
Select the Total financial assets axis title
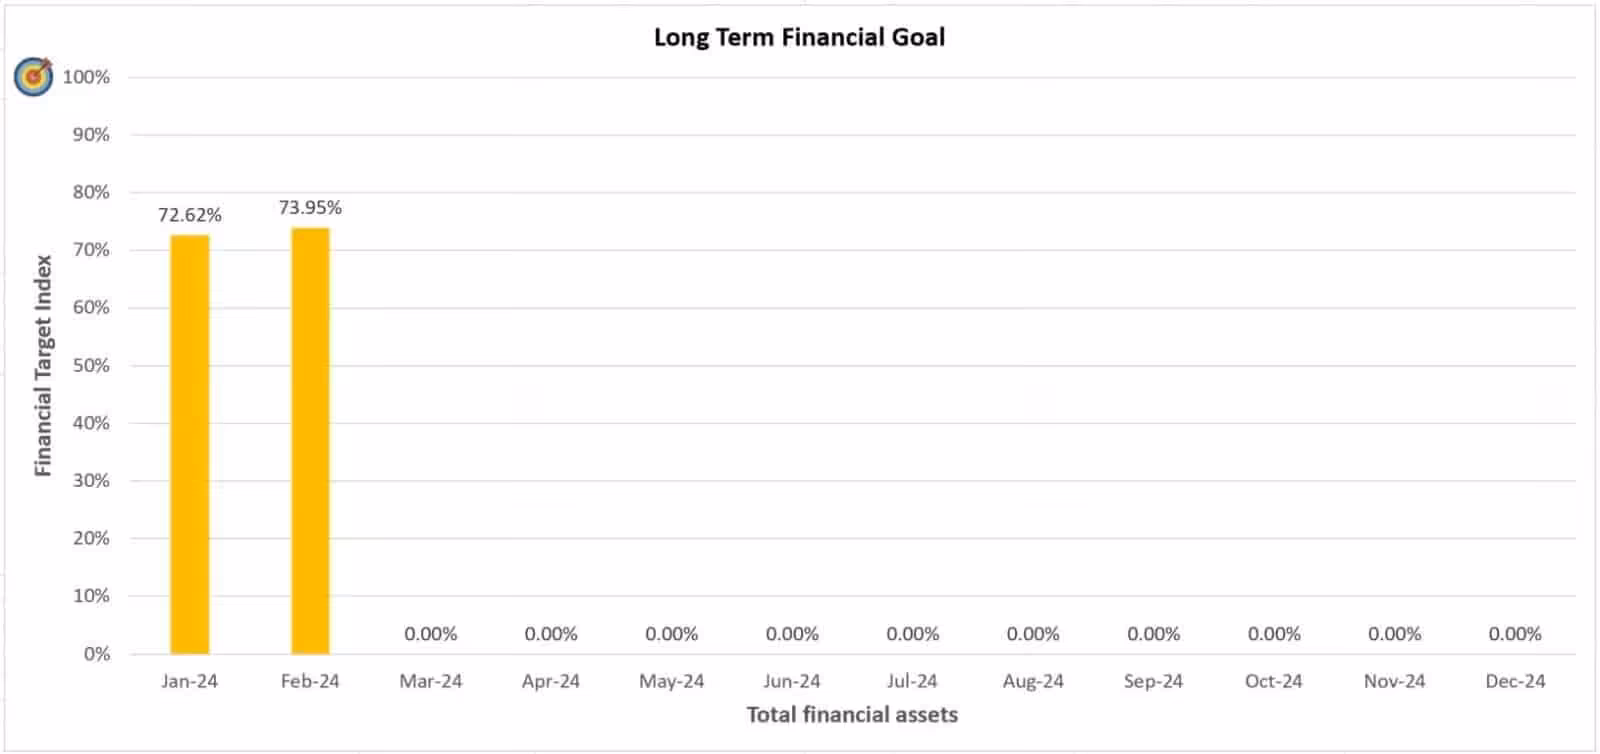click(852, 714)
